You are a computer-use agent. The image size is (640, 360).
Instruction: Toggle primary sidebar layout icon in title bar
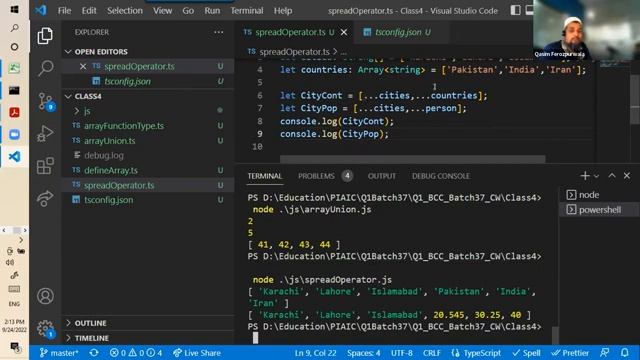pos(516,10)
